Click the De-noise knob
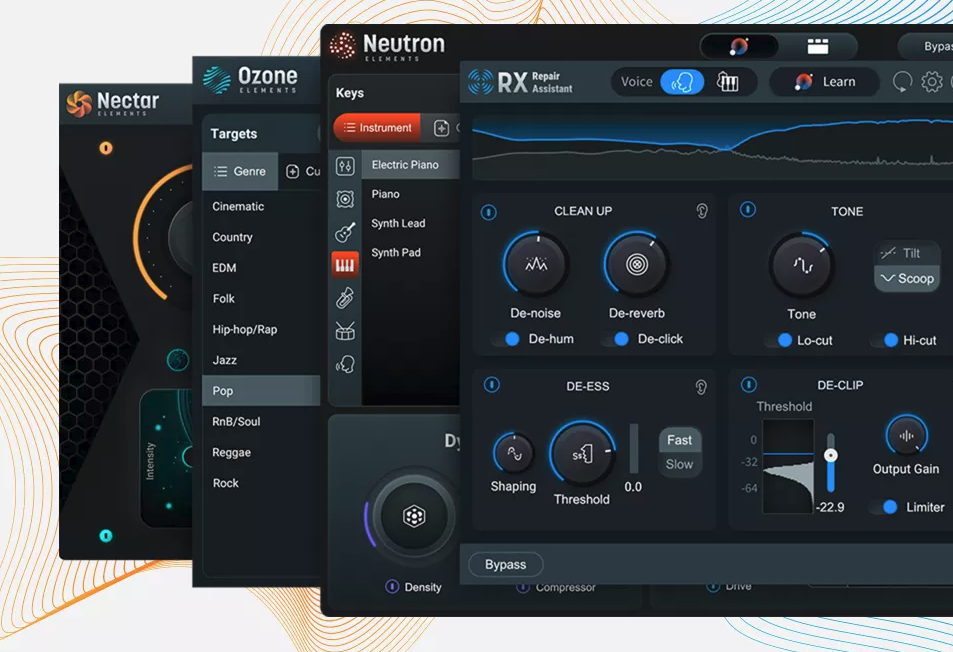 pyautogui.click(x=535, y=264)
